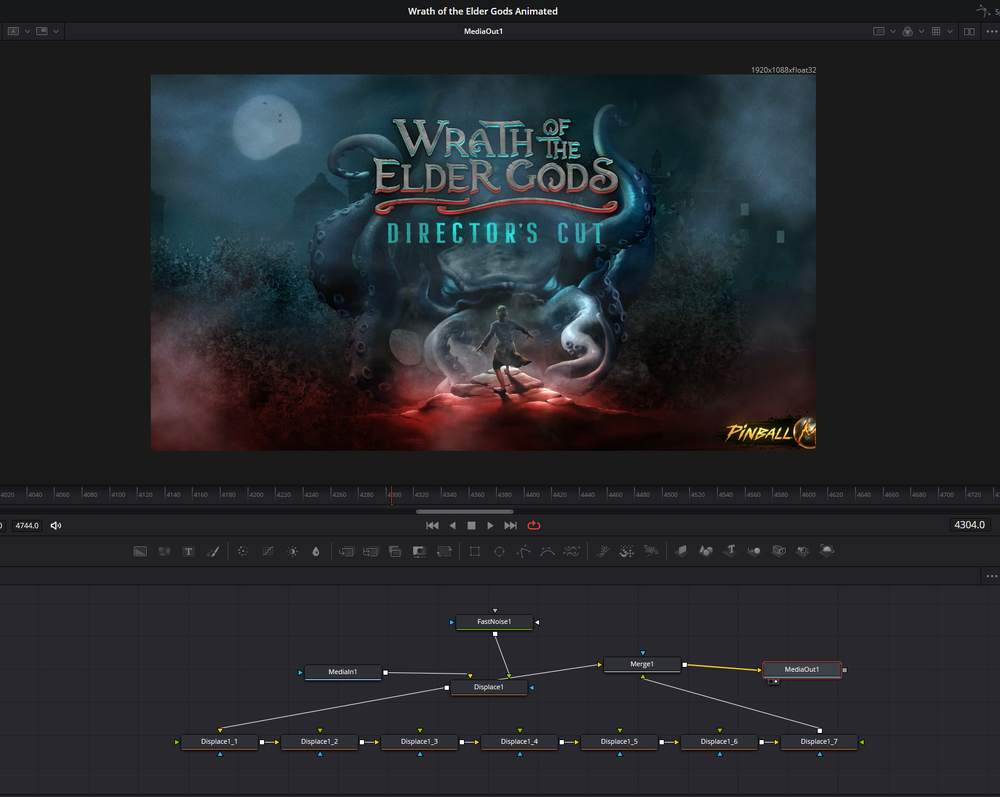Open viewer three-dot options menu
Screen dimensions: 1000x797
(992, 31)
